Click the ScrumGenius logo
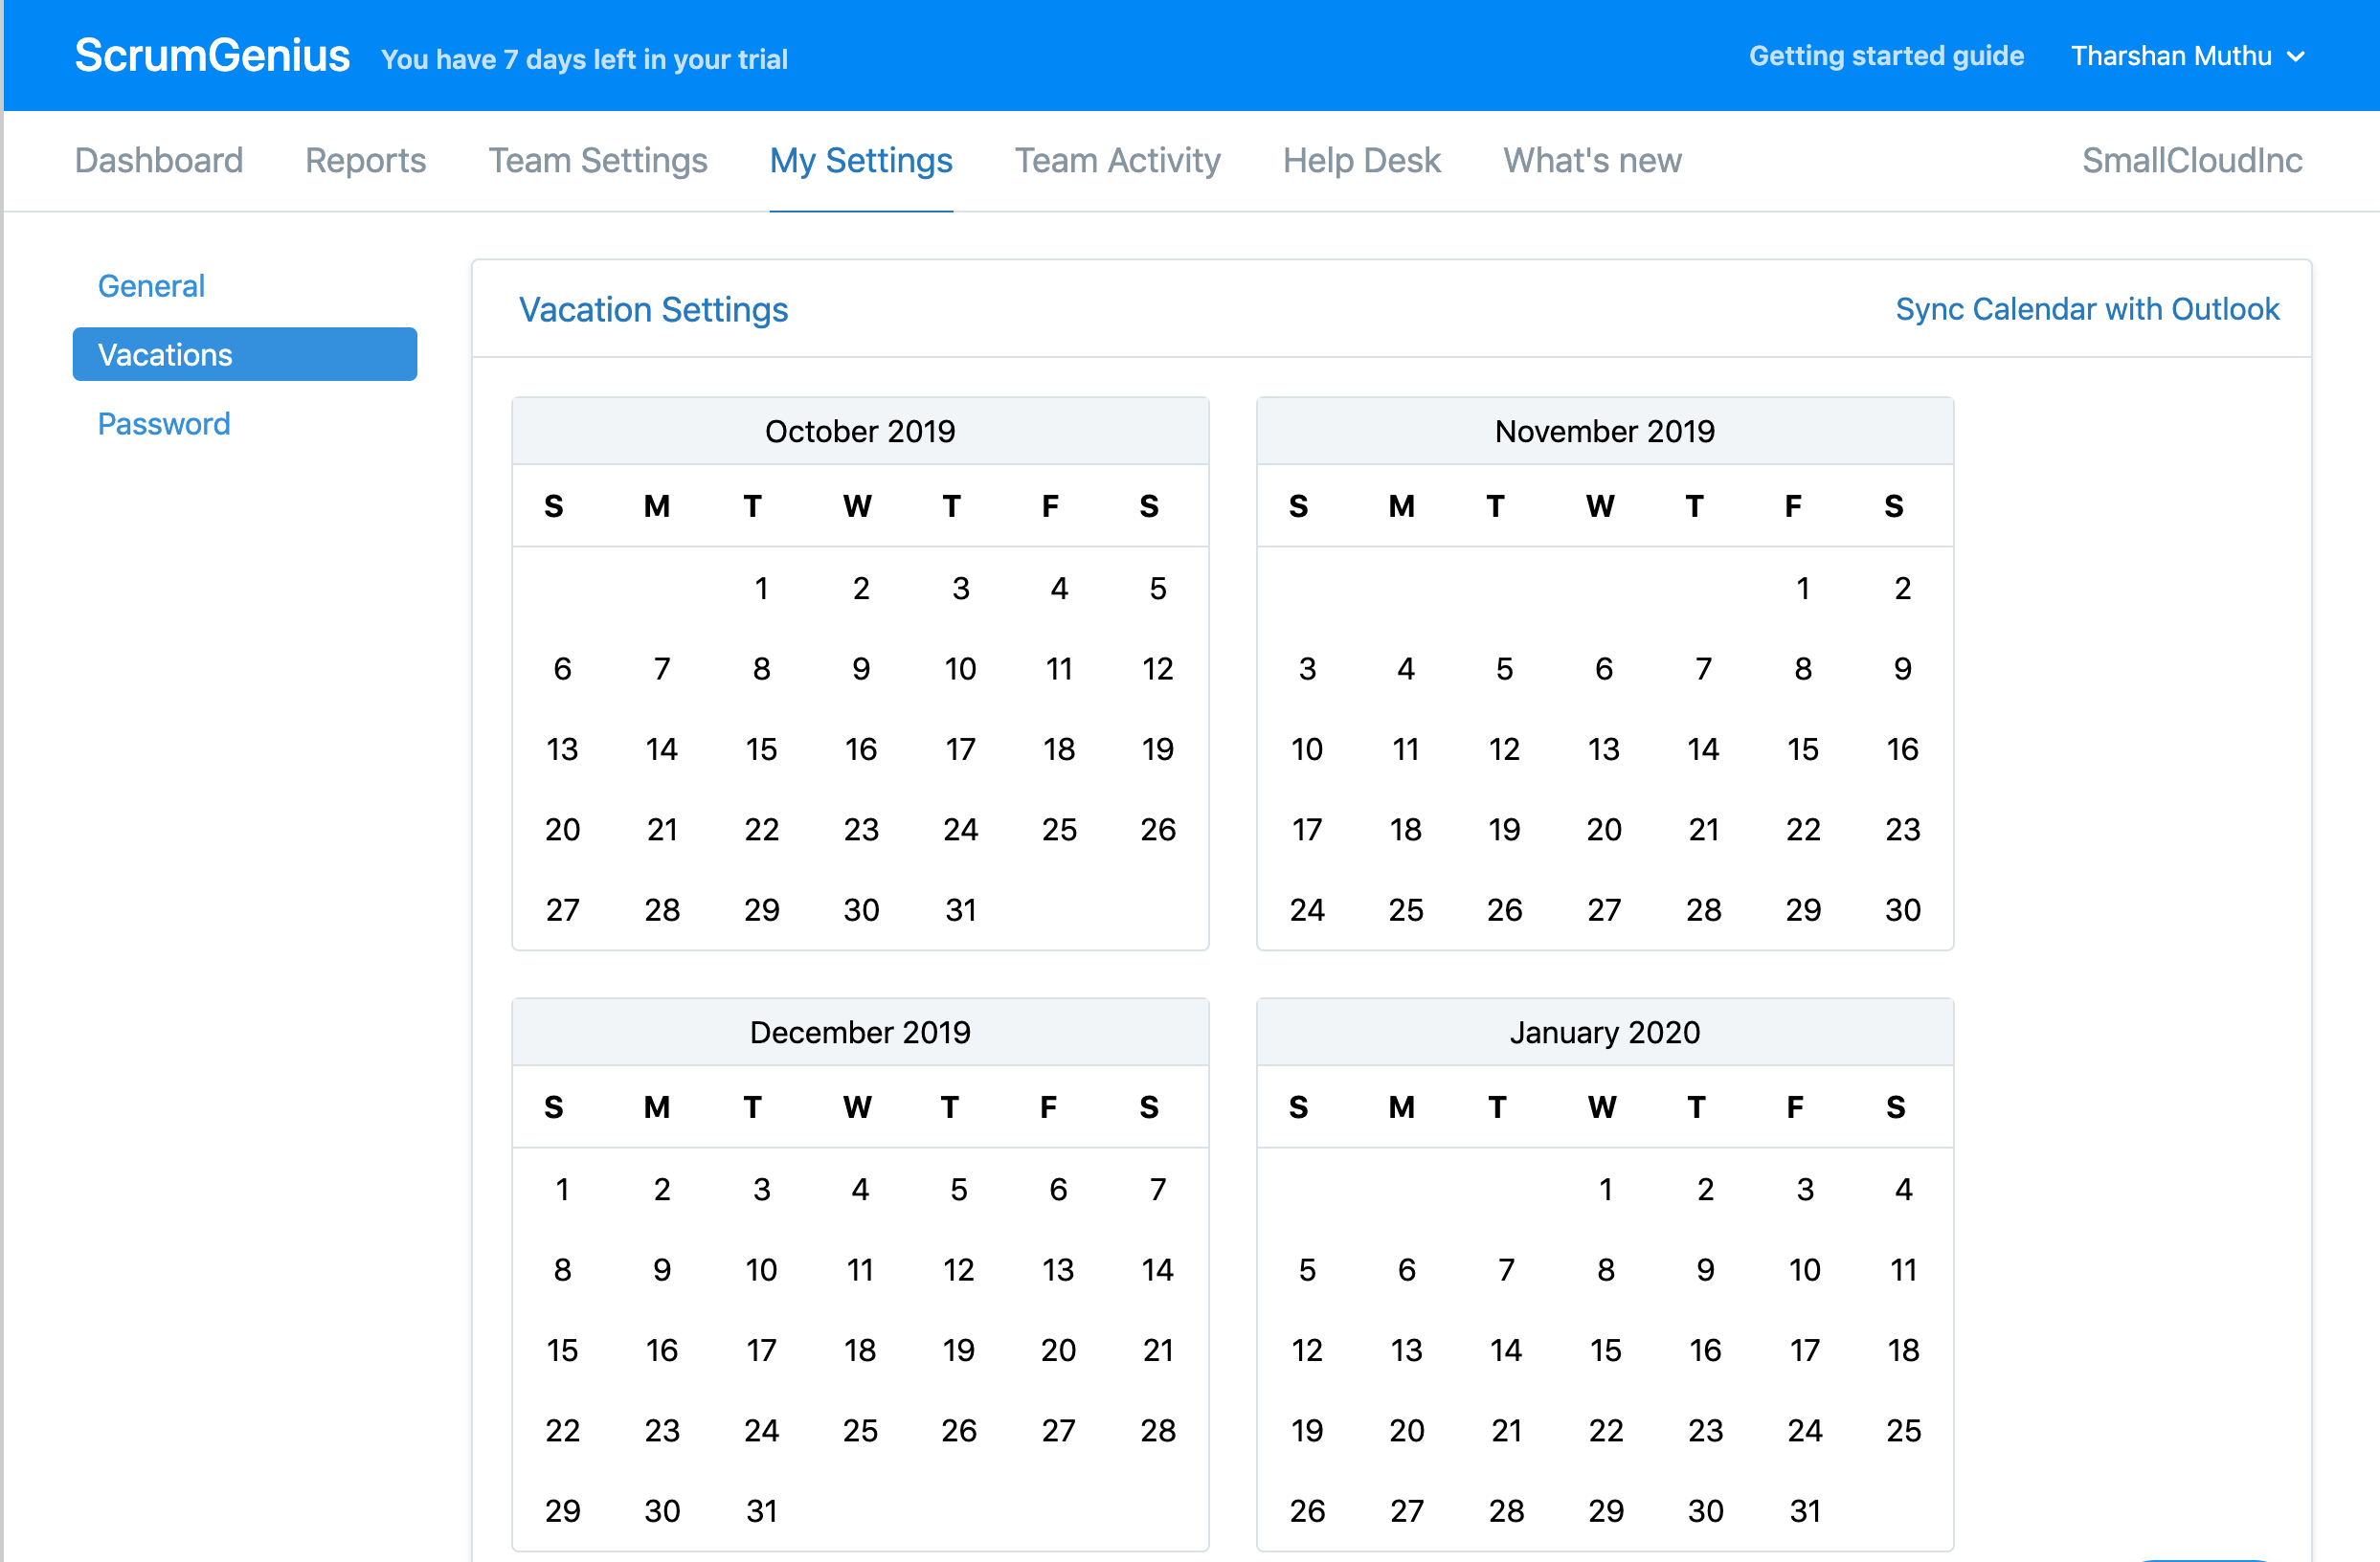The height and width of the screenshot is (1562, 2380). tap(212, 56)
